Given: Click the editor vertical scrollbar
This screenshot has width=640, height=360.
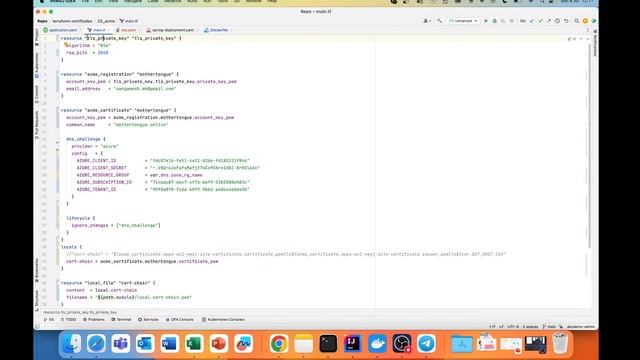Looking at the screenshot, I should (590, 145).
